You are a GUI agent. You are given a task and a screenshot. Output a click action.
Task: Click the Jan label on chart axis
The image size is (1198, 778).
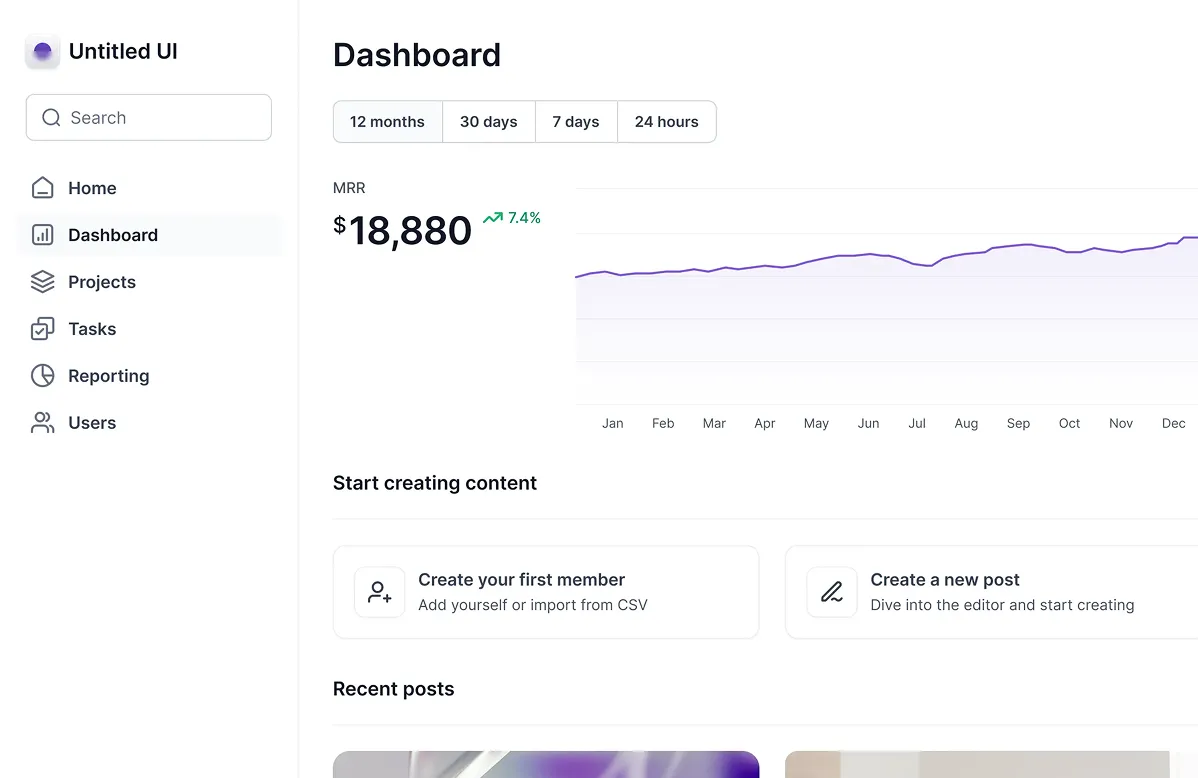(613, 423)
